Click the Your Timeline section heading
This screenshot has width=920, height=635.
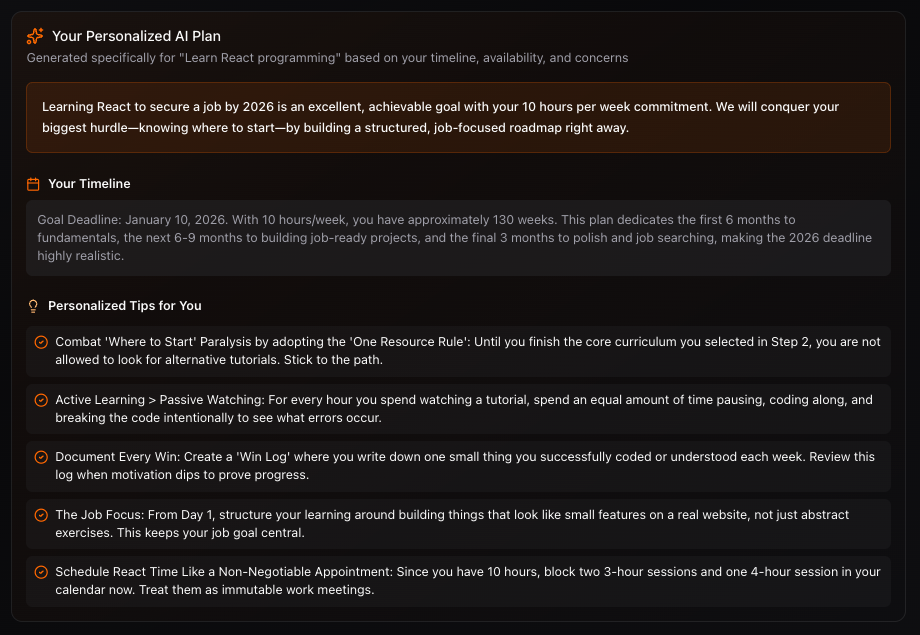tap(89, 184)
